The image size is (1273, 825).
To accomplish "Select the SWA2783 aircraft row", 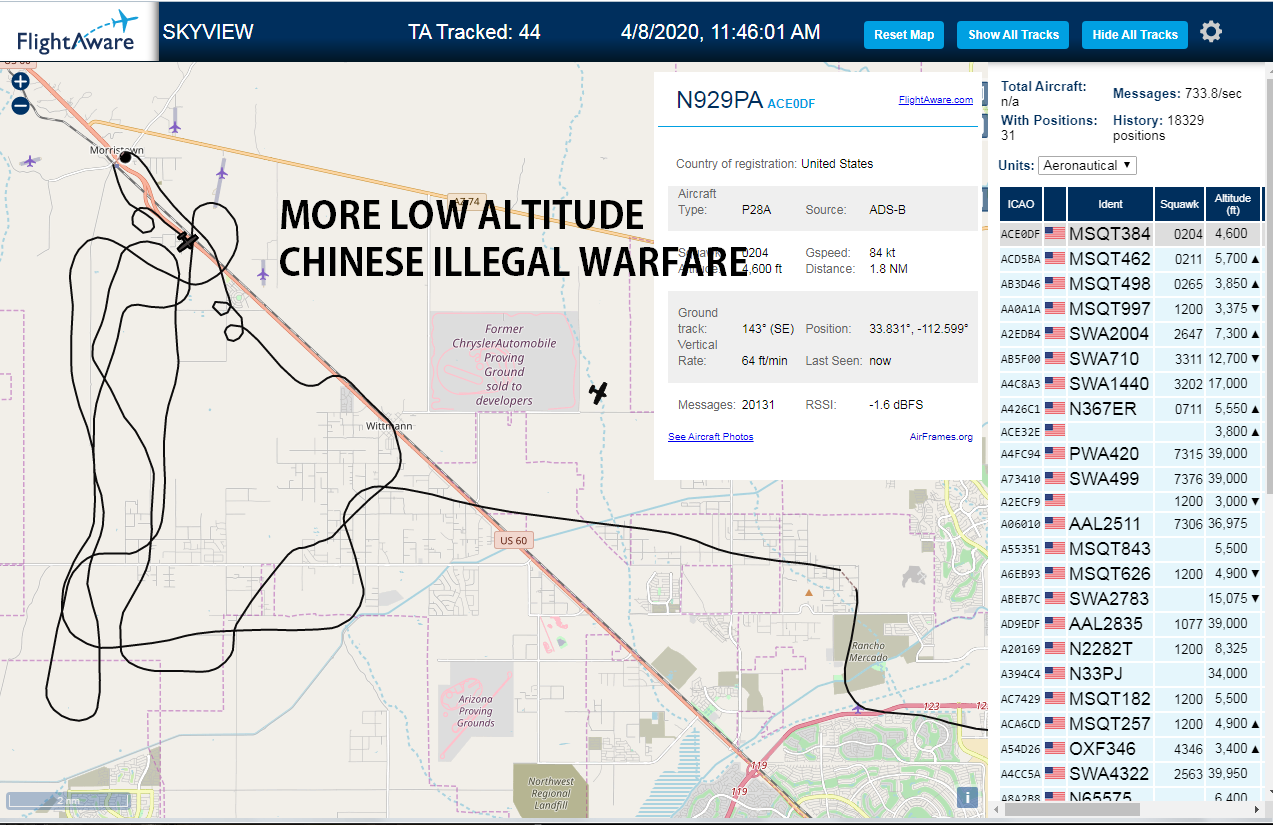I will click(1130, 599).
